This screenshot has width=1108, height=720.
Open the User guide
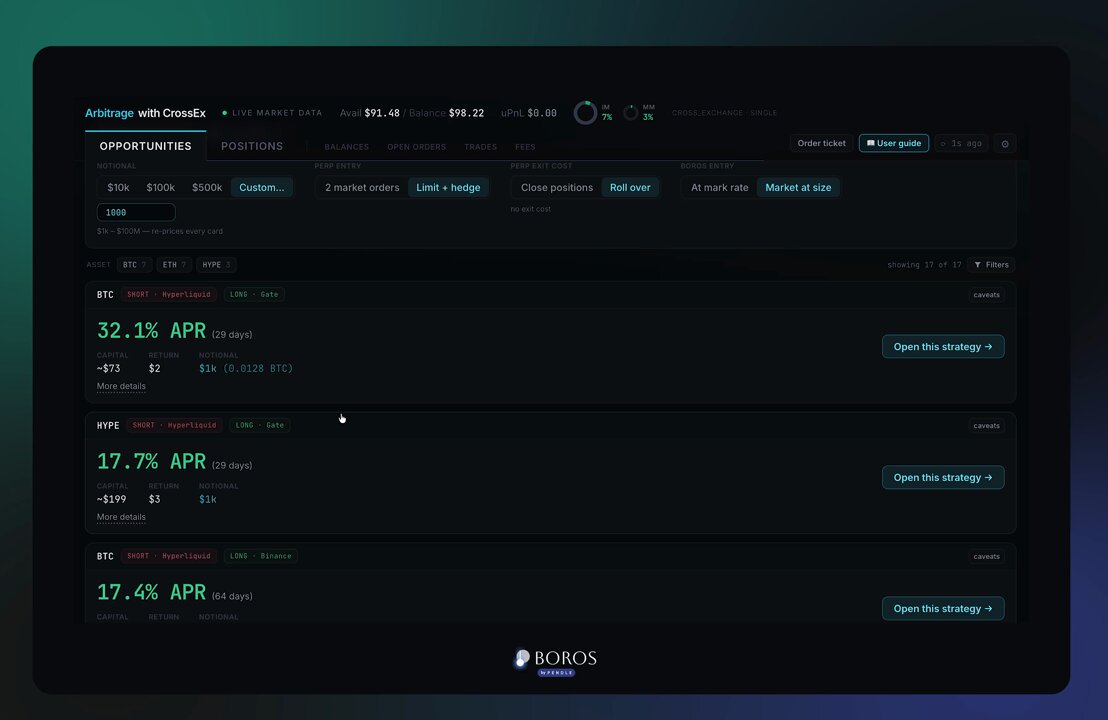(894, 143)
